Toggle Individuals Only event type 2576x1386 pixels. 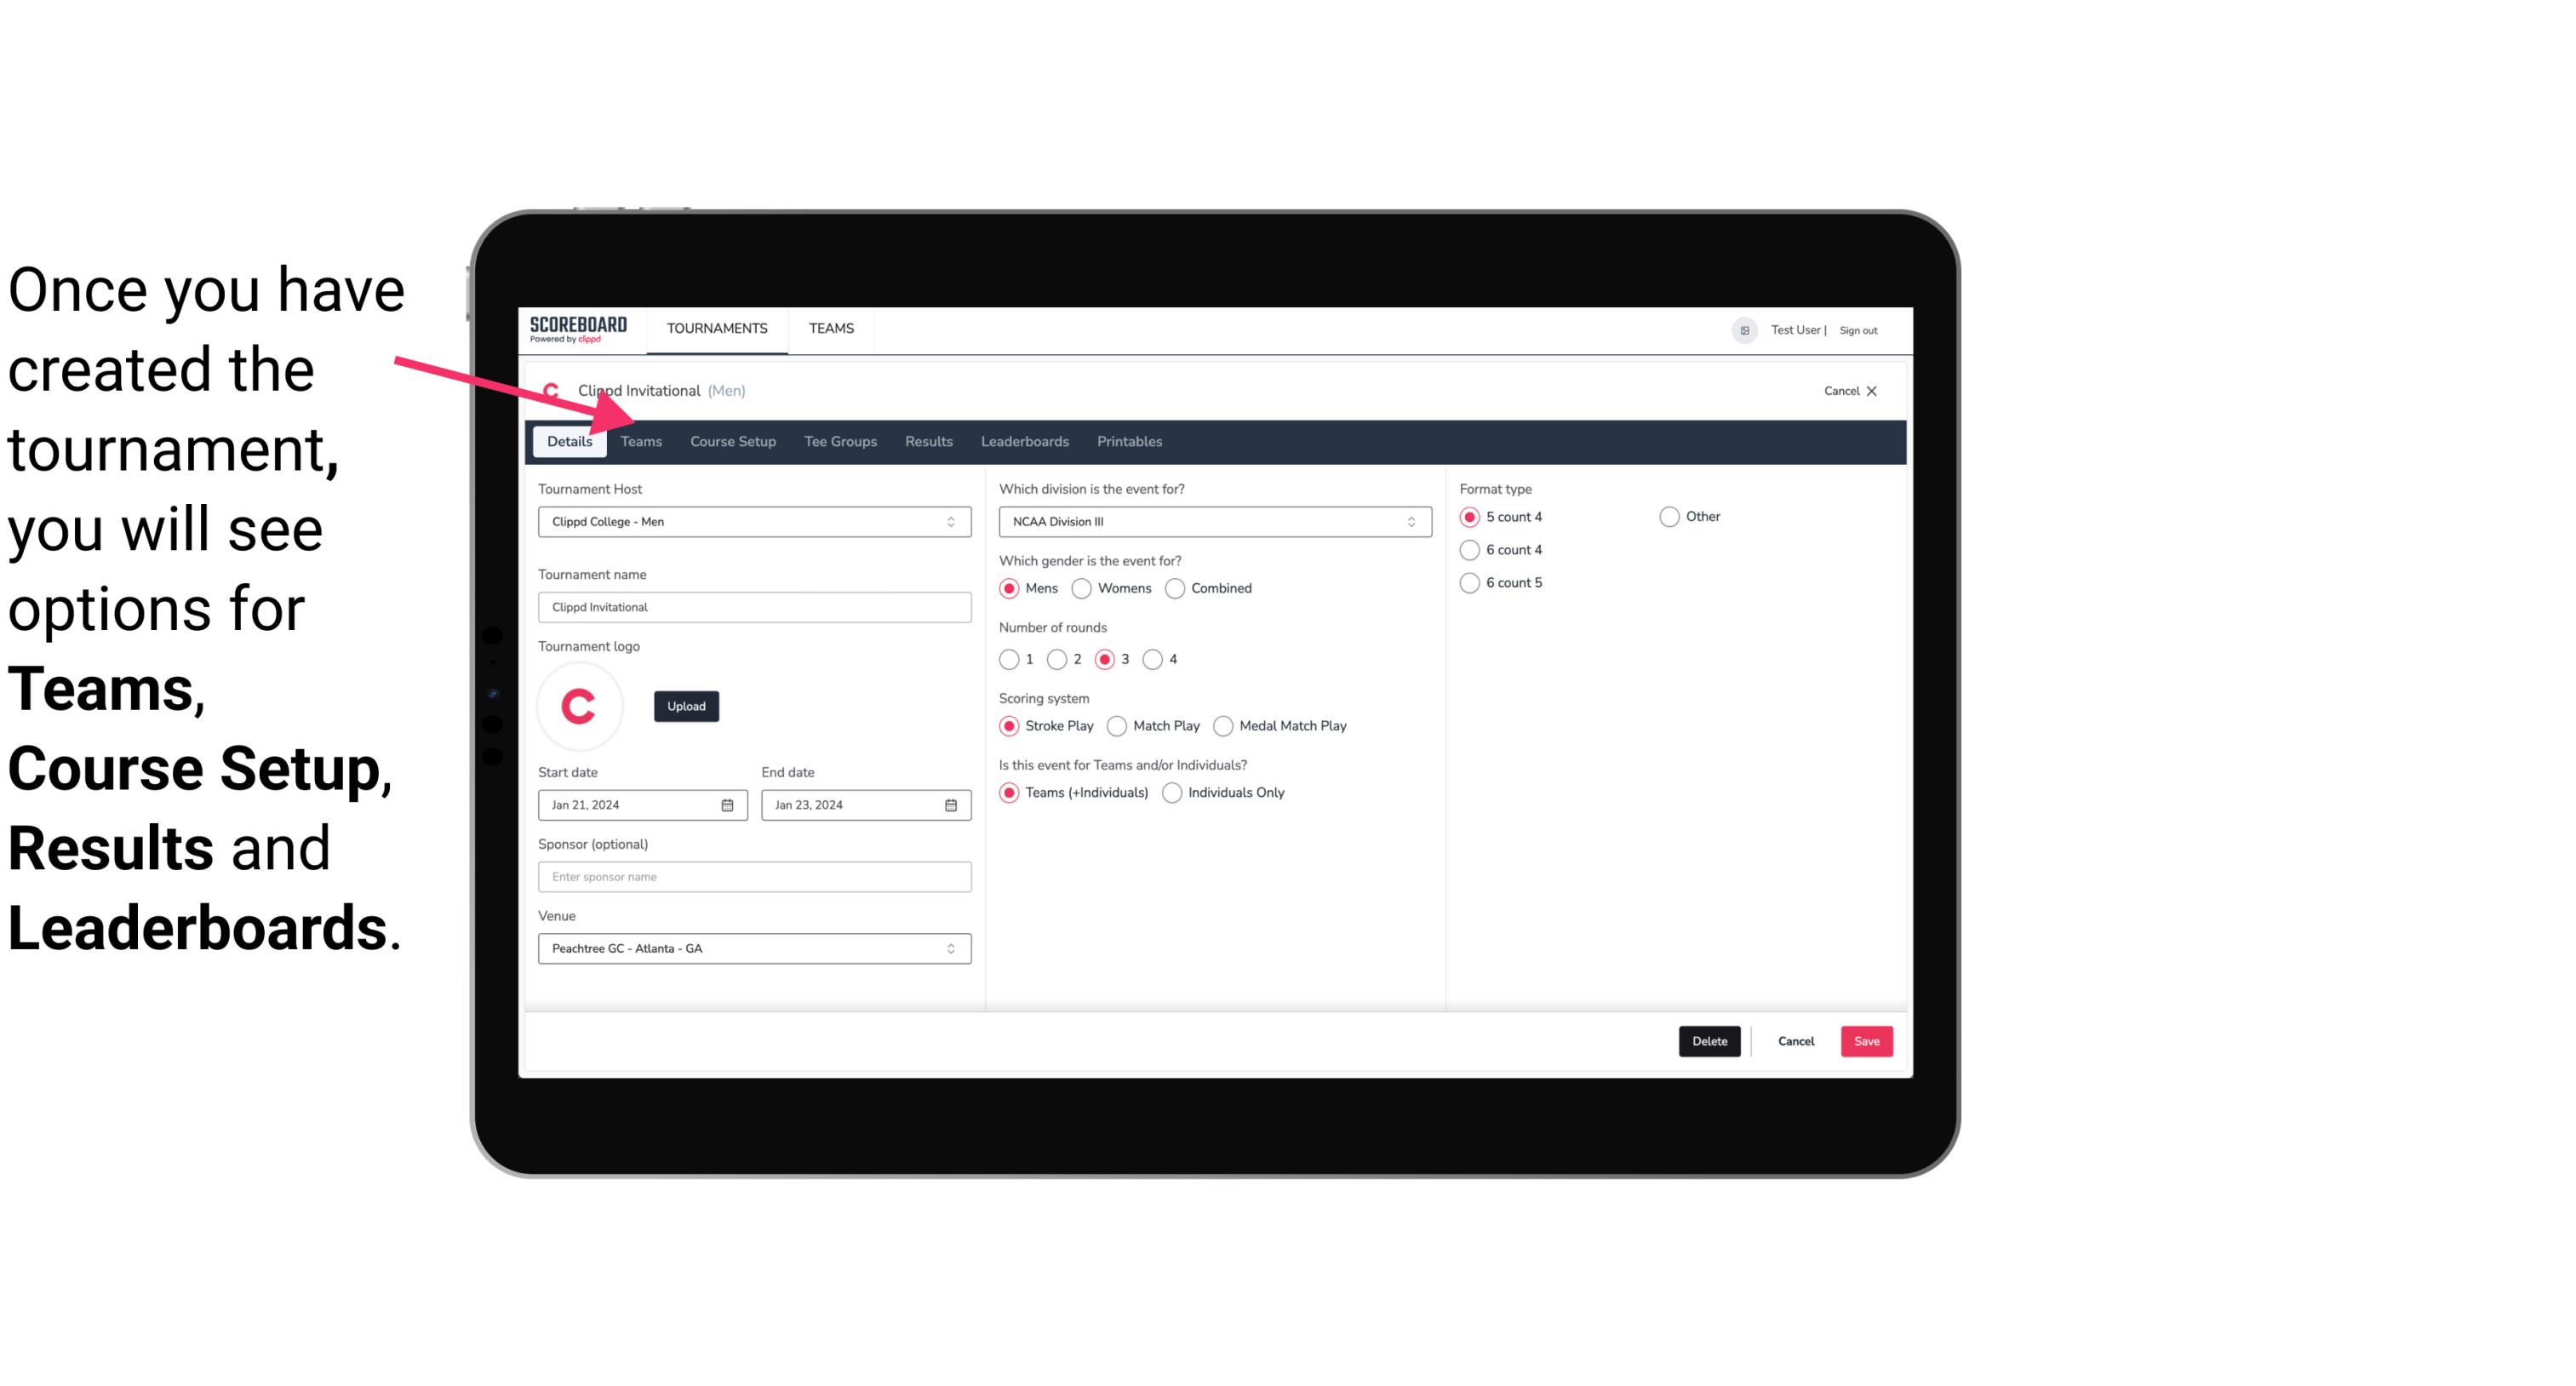point(1174,792)
